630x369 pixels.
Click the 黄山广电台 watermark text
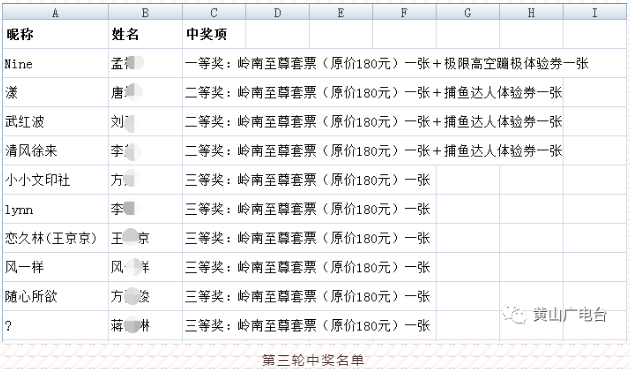(569, 314)
